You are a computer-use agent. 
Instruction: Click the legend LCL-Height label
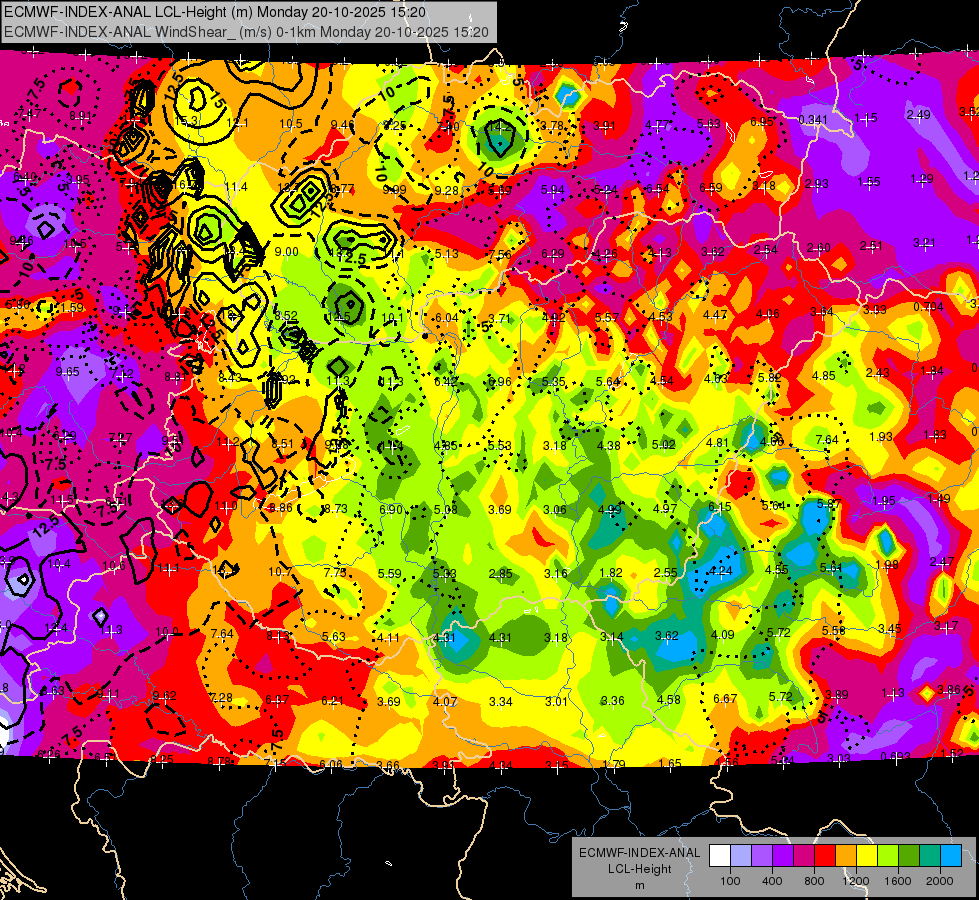639,869
